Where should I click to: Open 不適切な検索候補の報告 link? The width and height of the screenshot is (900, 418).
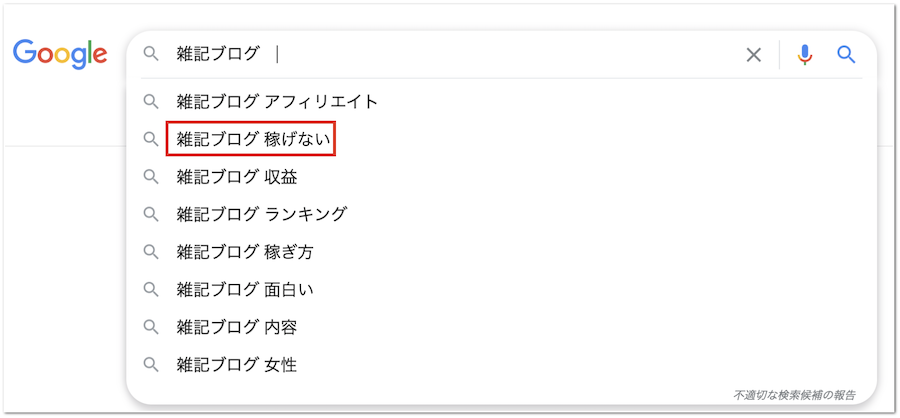pyautogui.click(x=794, y=394)
